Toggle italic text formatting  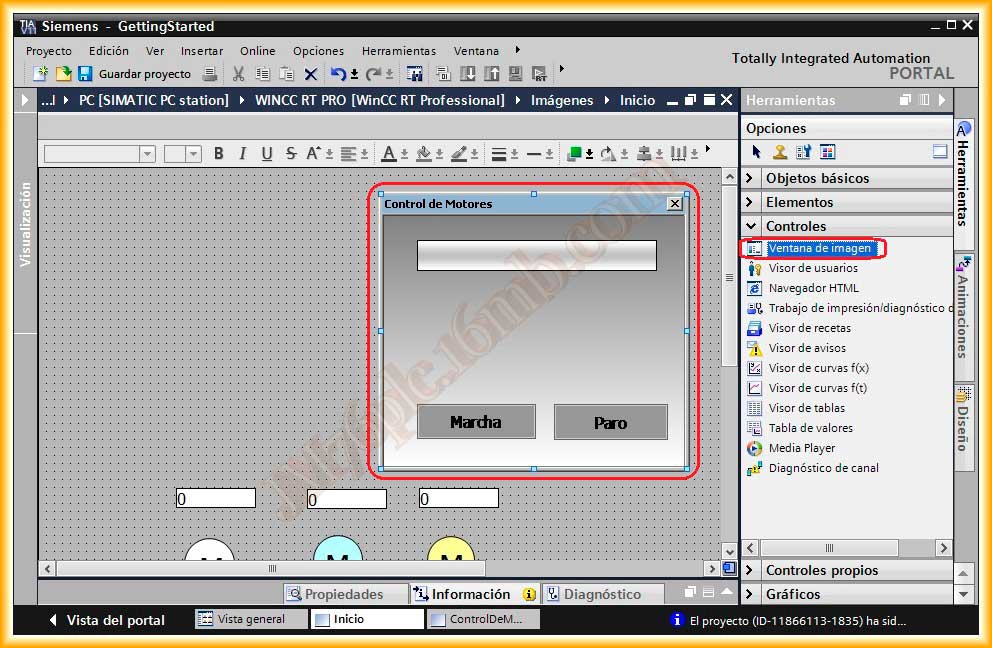(x=242, y=154)
